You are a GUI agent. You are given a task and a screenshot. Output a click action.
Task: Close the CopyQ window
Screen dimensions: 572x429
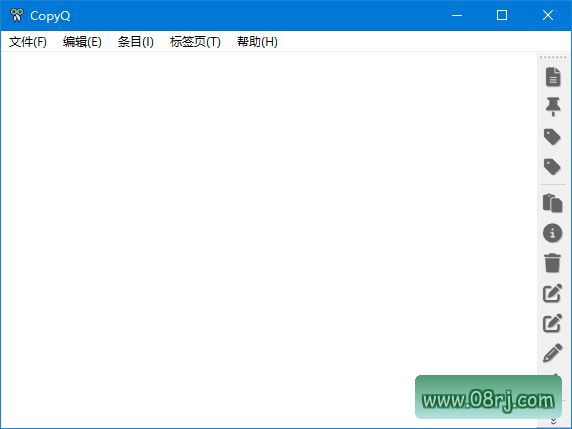pos(548,15)
